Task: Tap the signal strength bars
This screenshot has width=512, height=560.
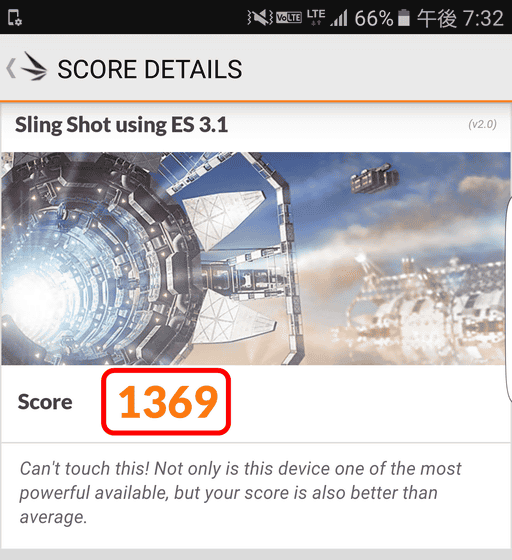Action: [339, 18]
